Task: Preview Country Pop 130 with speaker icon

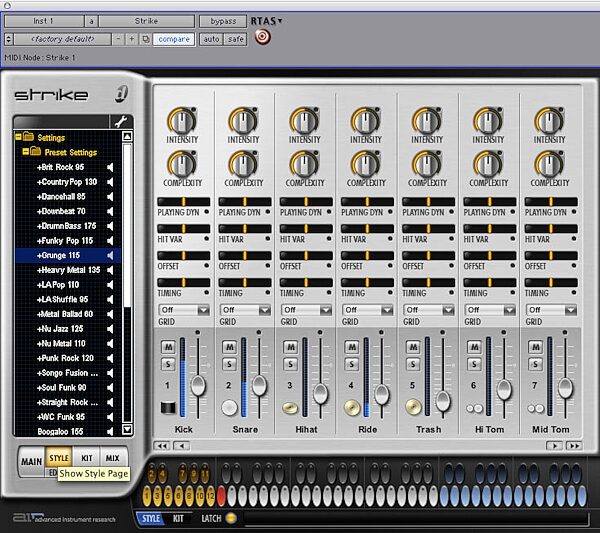Action: [x=110, y=182]
